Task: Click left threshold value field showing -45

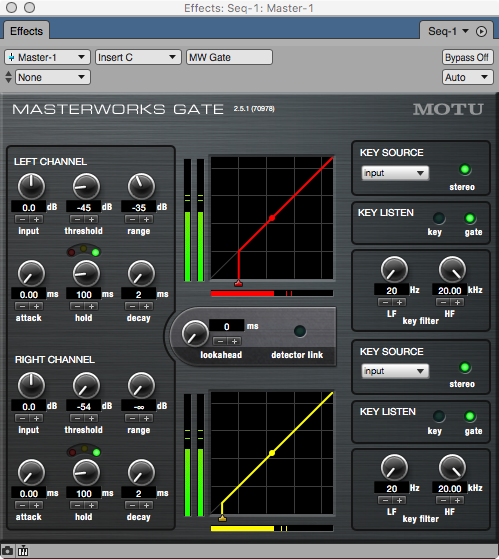Action: (x=84, y=207)
